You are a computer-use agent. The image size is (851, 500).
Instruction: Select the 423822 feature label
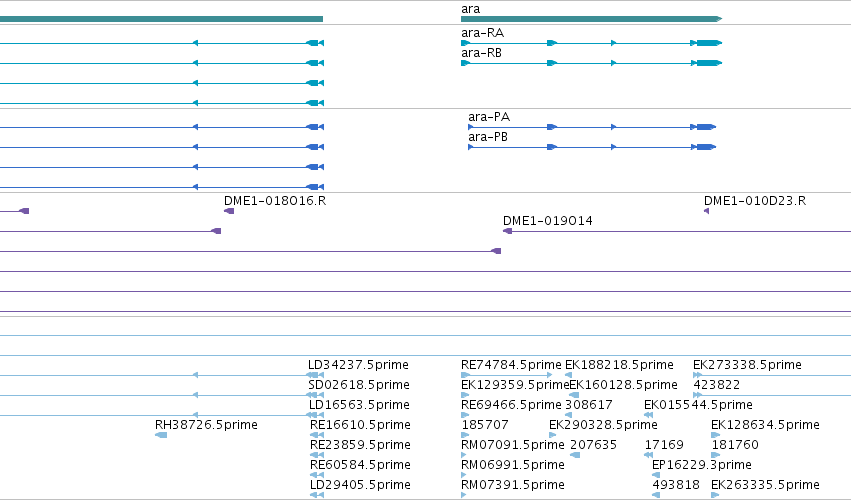(x=717, y=385)
